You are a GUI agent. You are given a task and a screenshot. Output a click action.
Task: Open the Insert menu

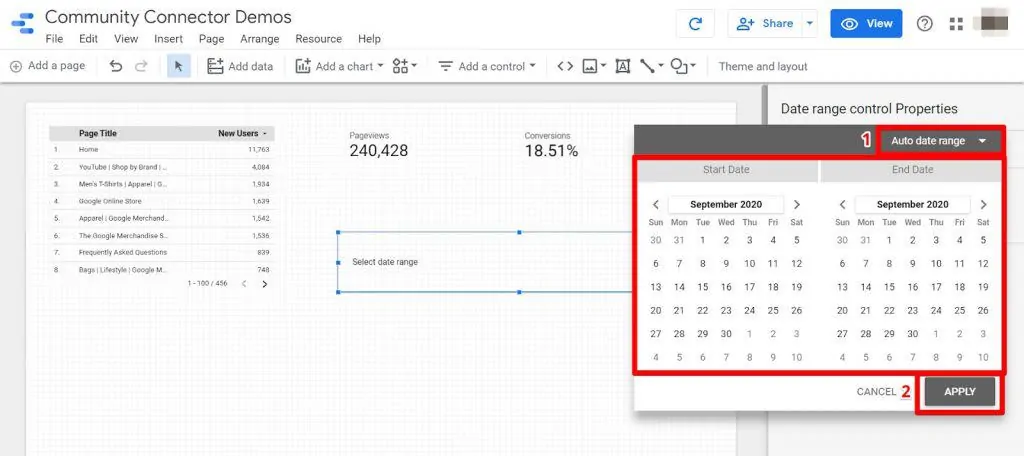pos(168,39)
